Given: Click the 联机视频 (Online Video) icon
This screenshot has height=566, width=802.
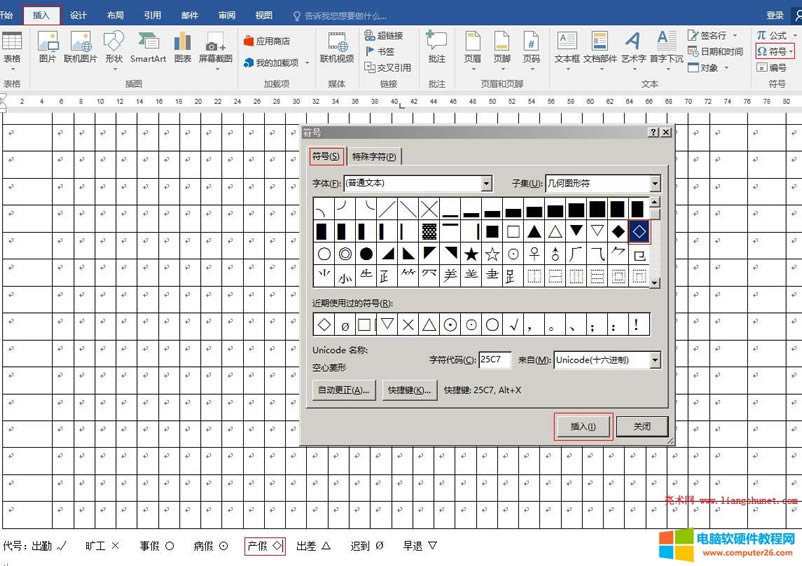Looking at the screenshot, I should 336,46.
